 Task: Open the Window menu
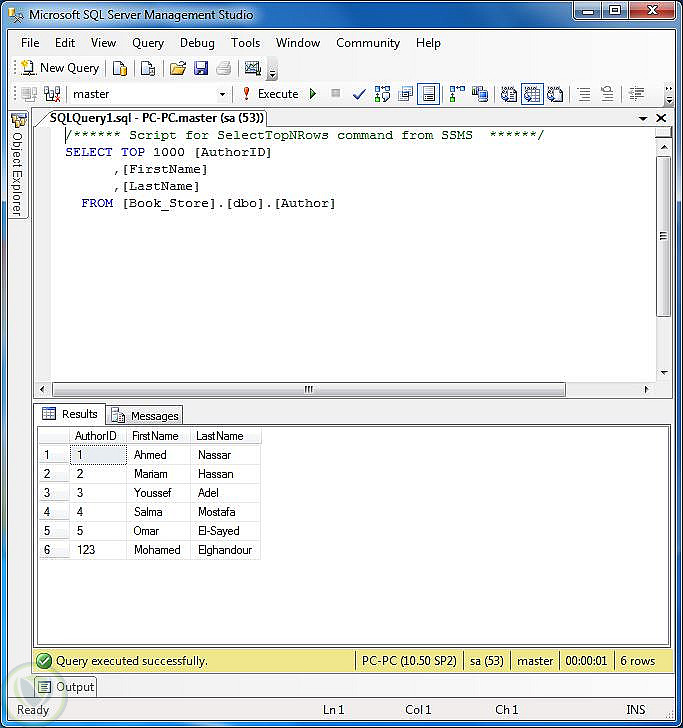click(298, 43)
